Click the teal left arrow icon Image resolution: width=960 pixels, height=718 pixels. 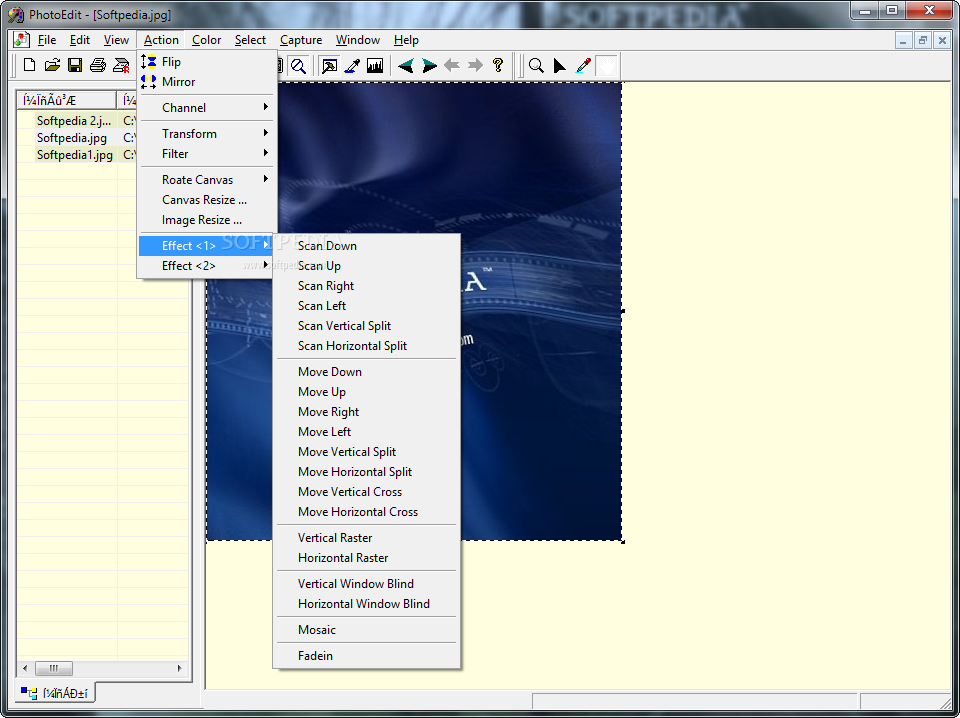point(405,65)
